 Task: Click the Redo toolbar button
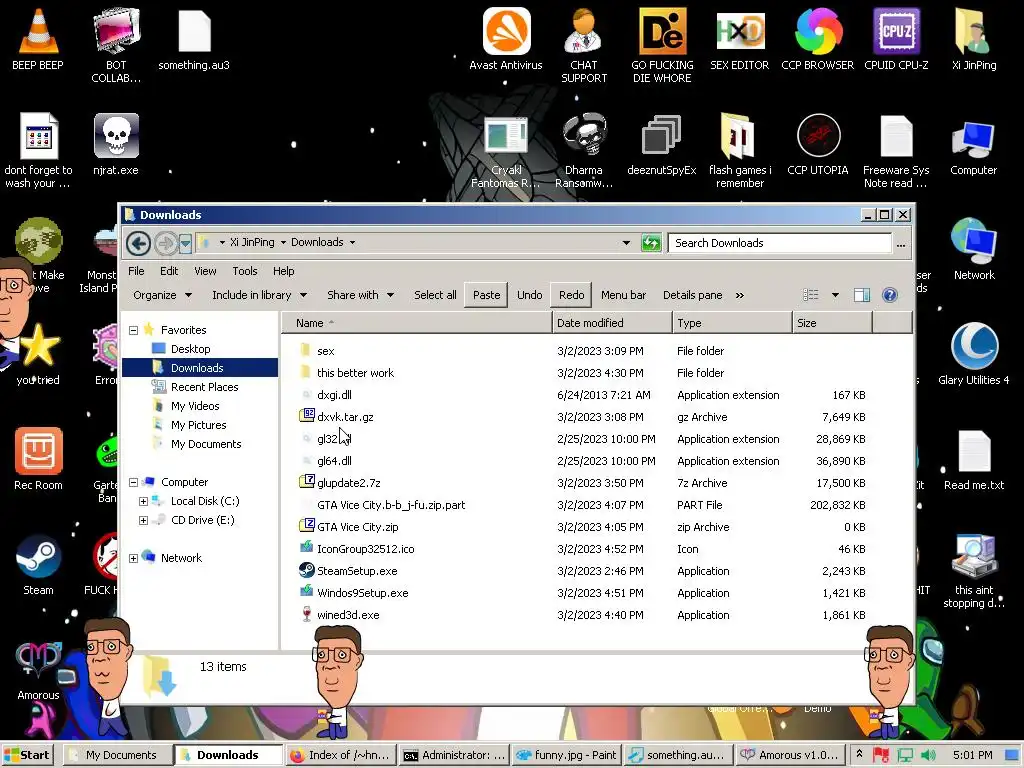point(571,295)
